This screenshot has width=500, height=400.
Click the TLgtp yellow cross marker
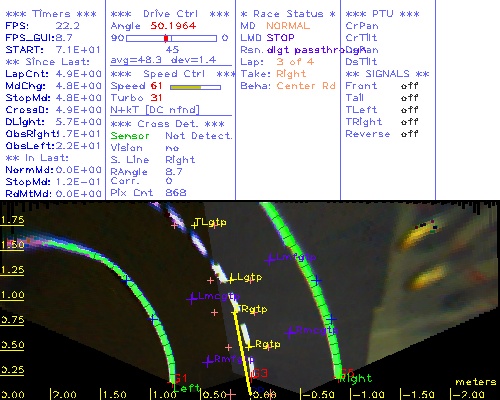(194, 226)
